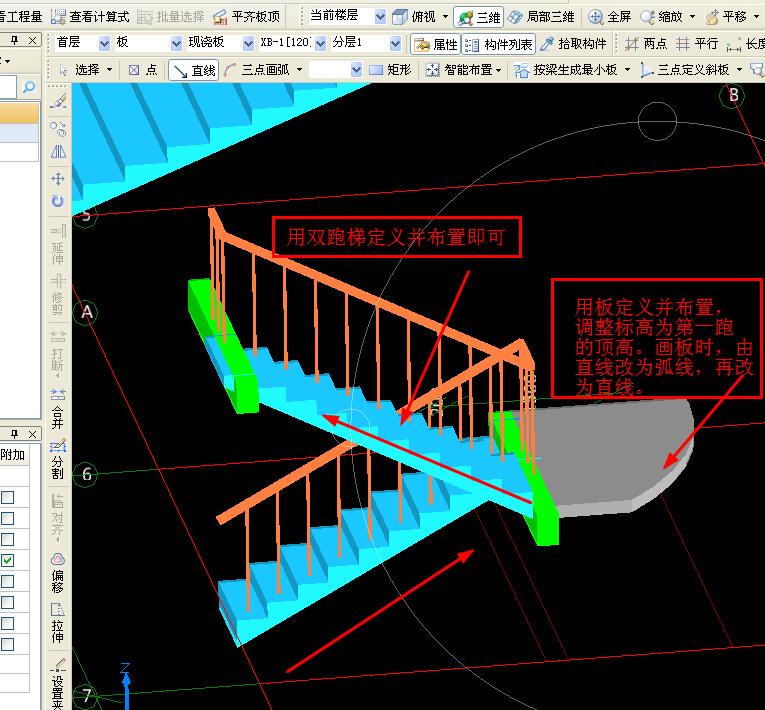Click the search input field in left panel

coord(8,87)
